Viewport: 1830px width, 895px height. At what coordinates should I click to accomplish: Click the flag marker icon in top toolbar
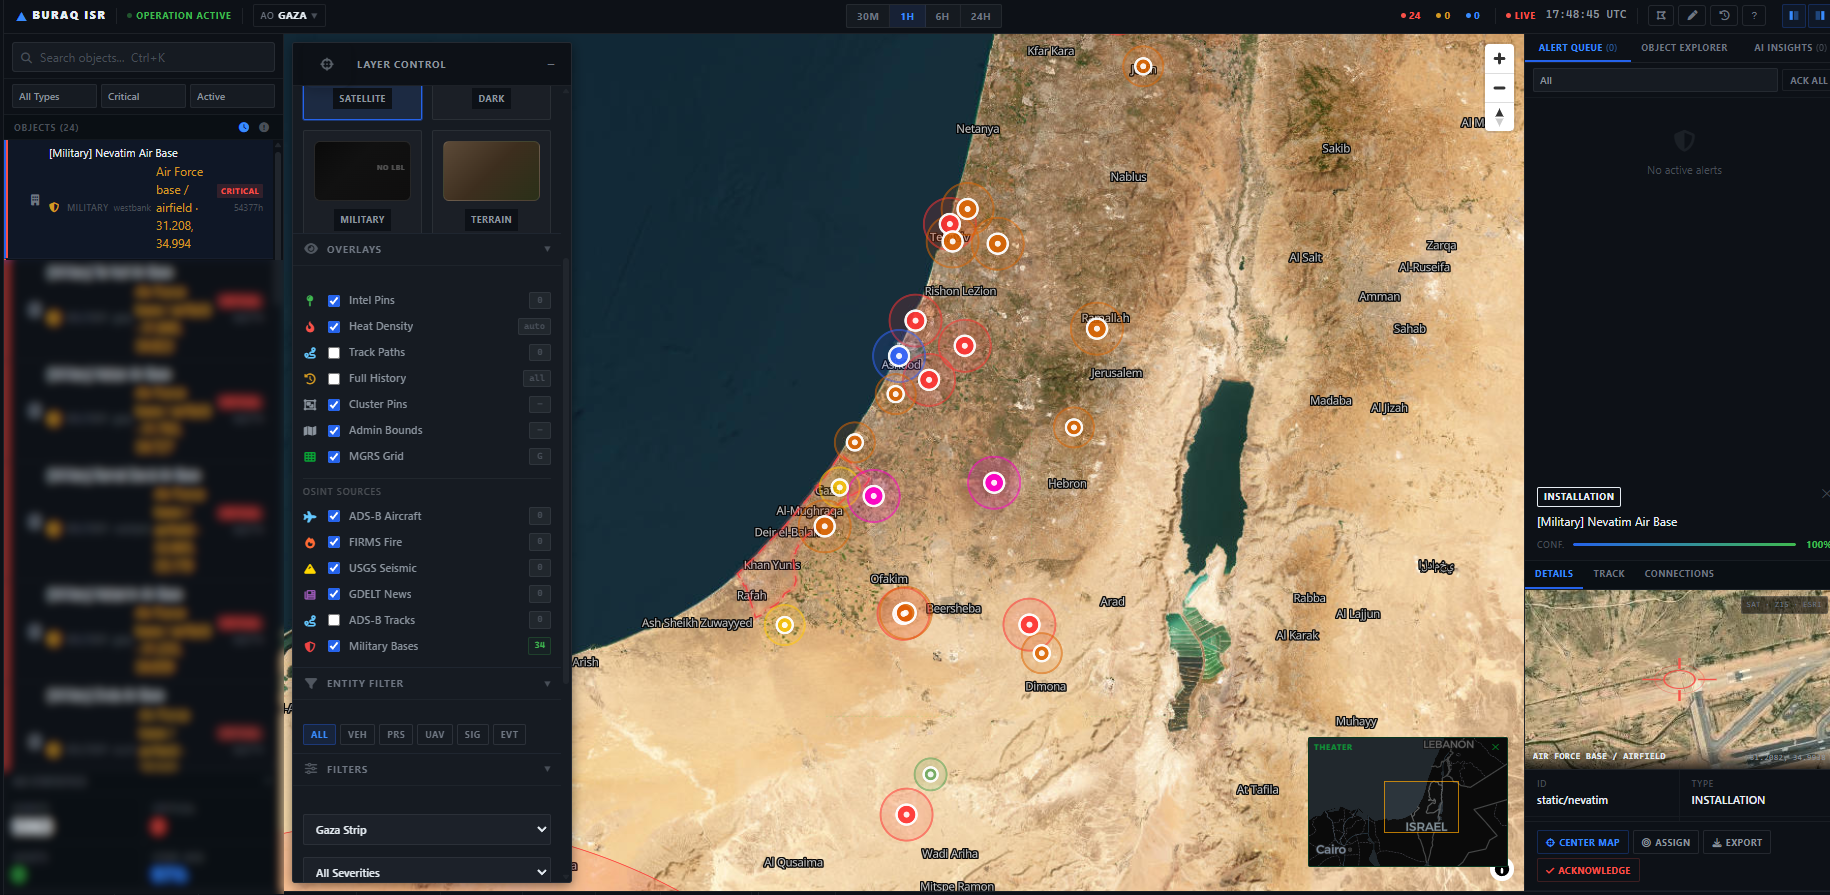pyautogui.click(x=1661, y=16)
